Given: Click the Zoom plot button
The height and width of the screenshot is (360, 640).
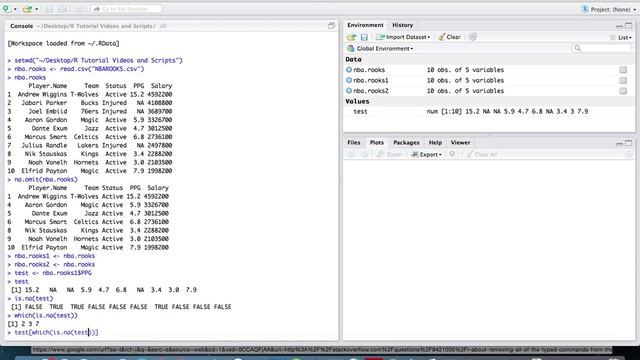Looking at the screenshot, I should (x=389, y=154).
